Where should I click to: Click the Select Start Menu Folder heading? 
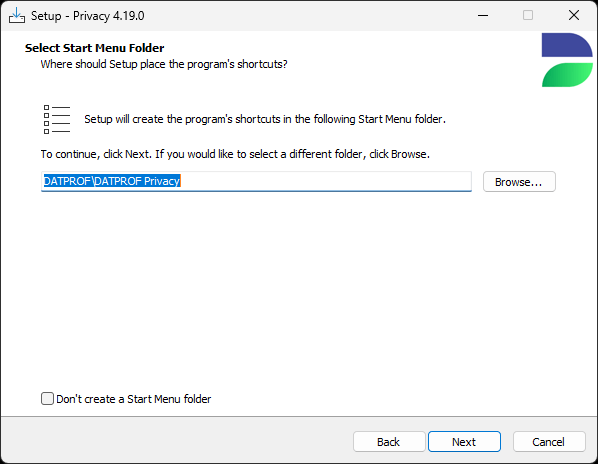95,48
